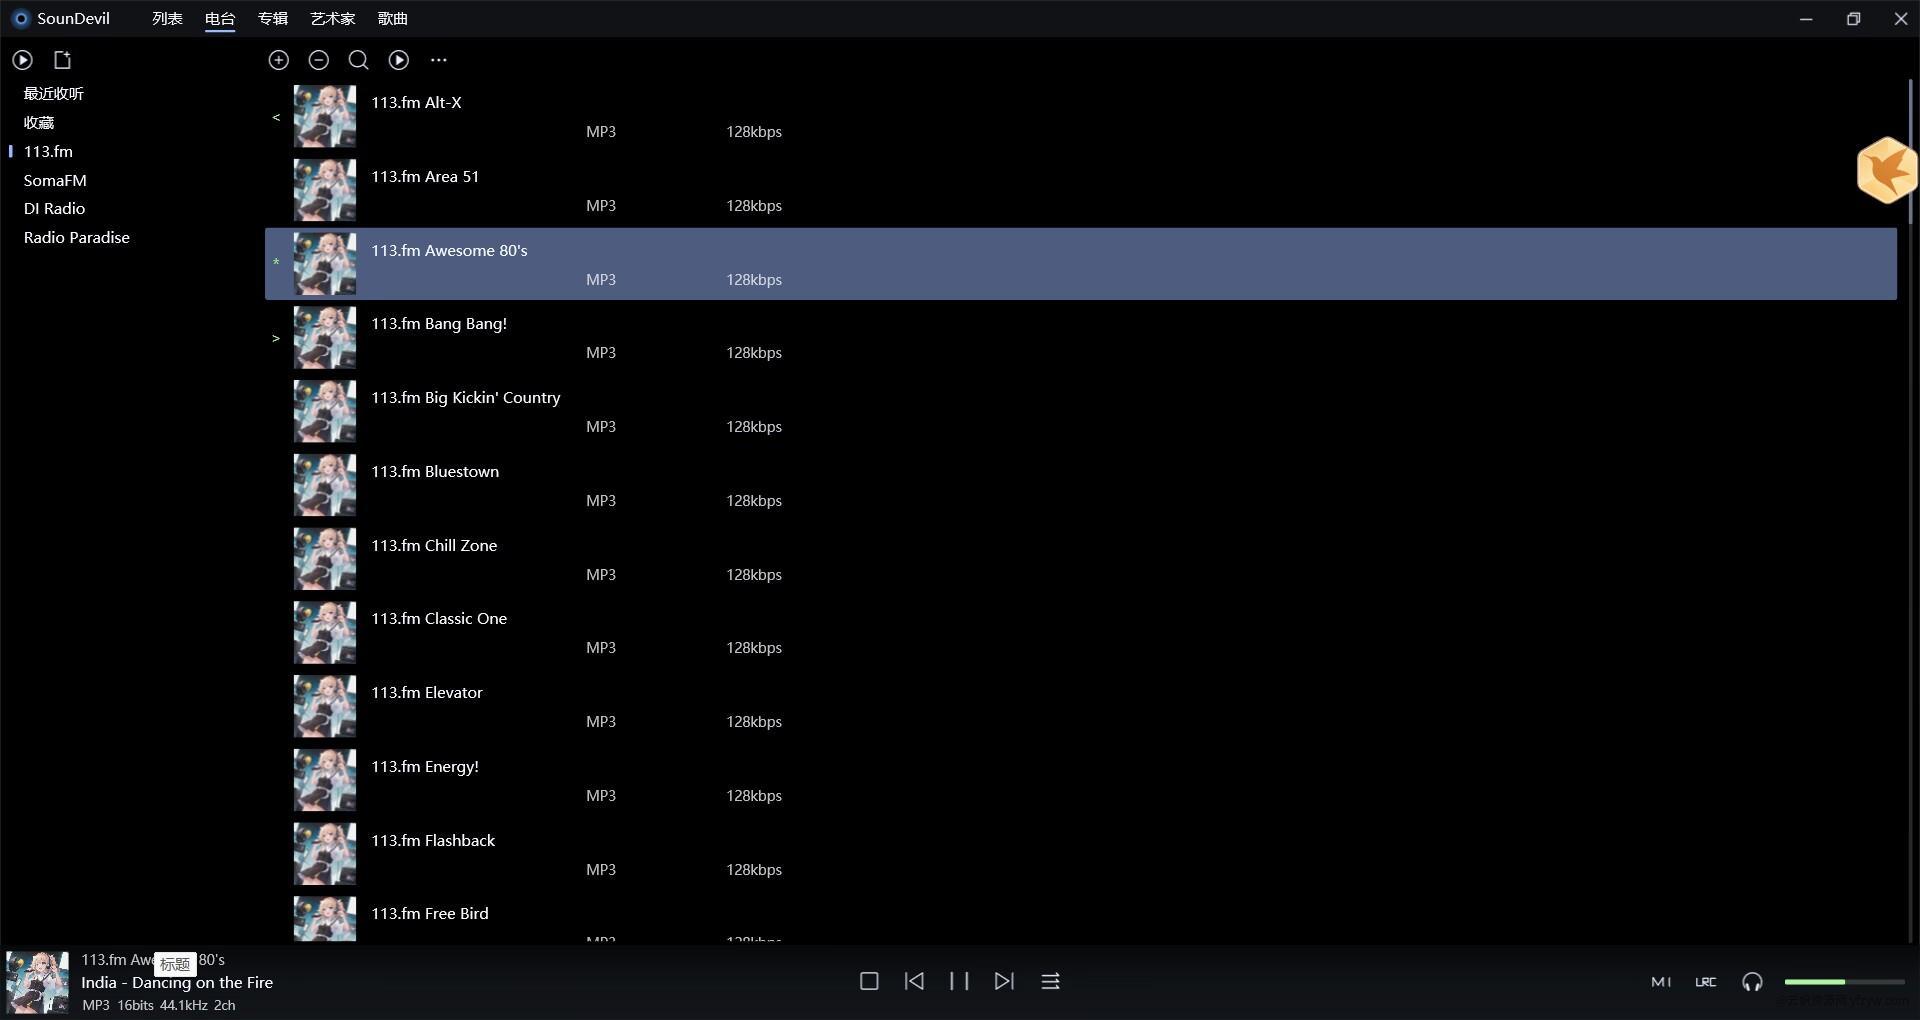1920x1020 pixels.
Task: Select station 113.fm Chill Zone
Action: coord(1080,559)
